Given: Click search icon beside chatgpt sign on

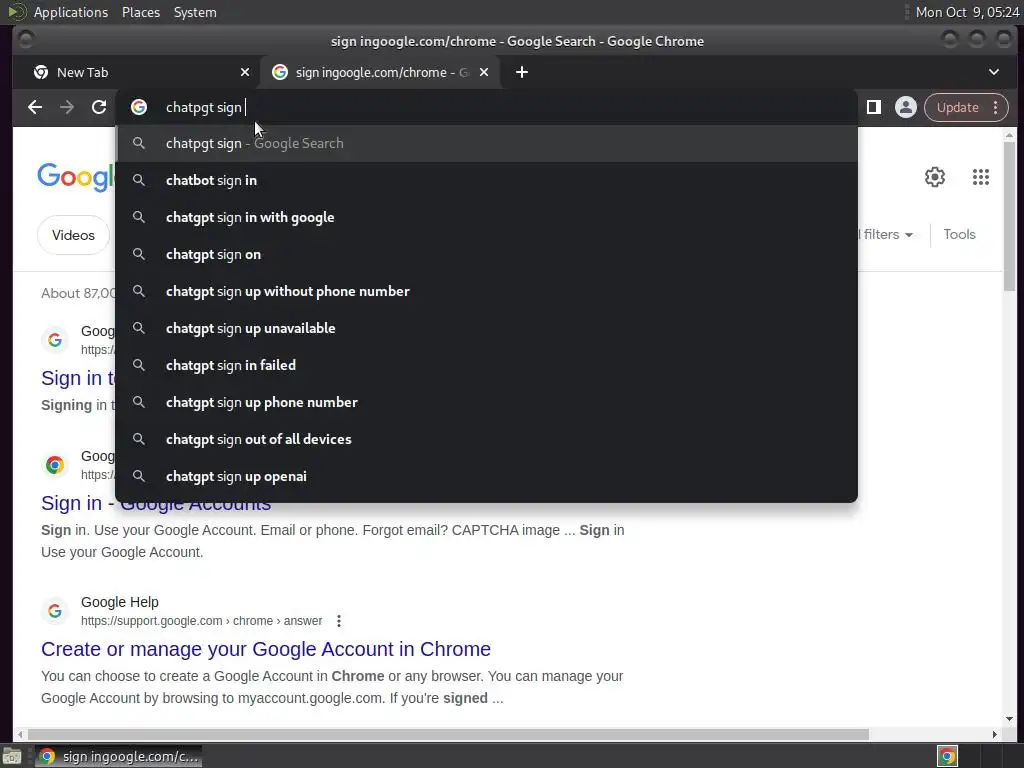Looking at the screenshot, I should pos(138,253).
